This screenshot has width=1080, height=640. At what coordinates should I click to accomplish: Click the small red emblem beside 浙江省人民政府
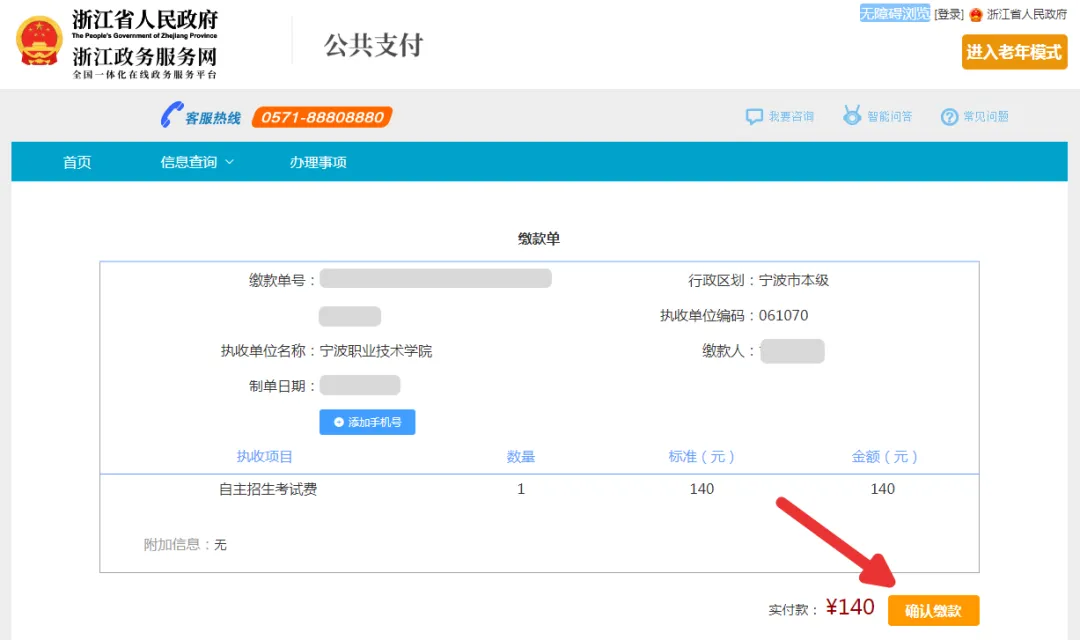point(976,14)
